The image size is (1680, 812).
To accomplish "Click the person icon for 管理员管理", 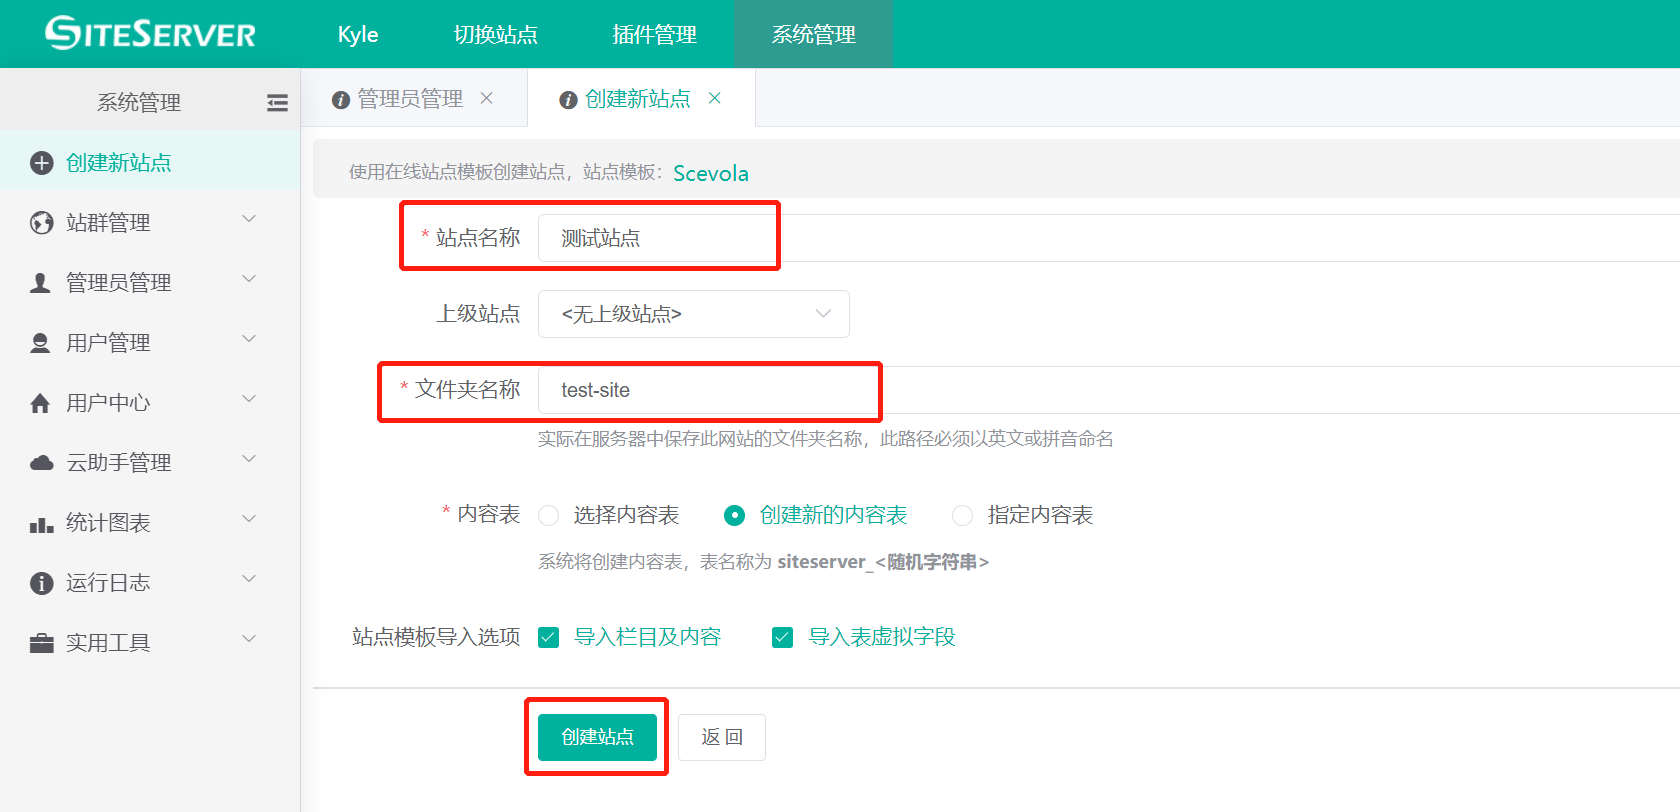I will [41, 283].
